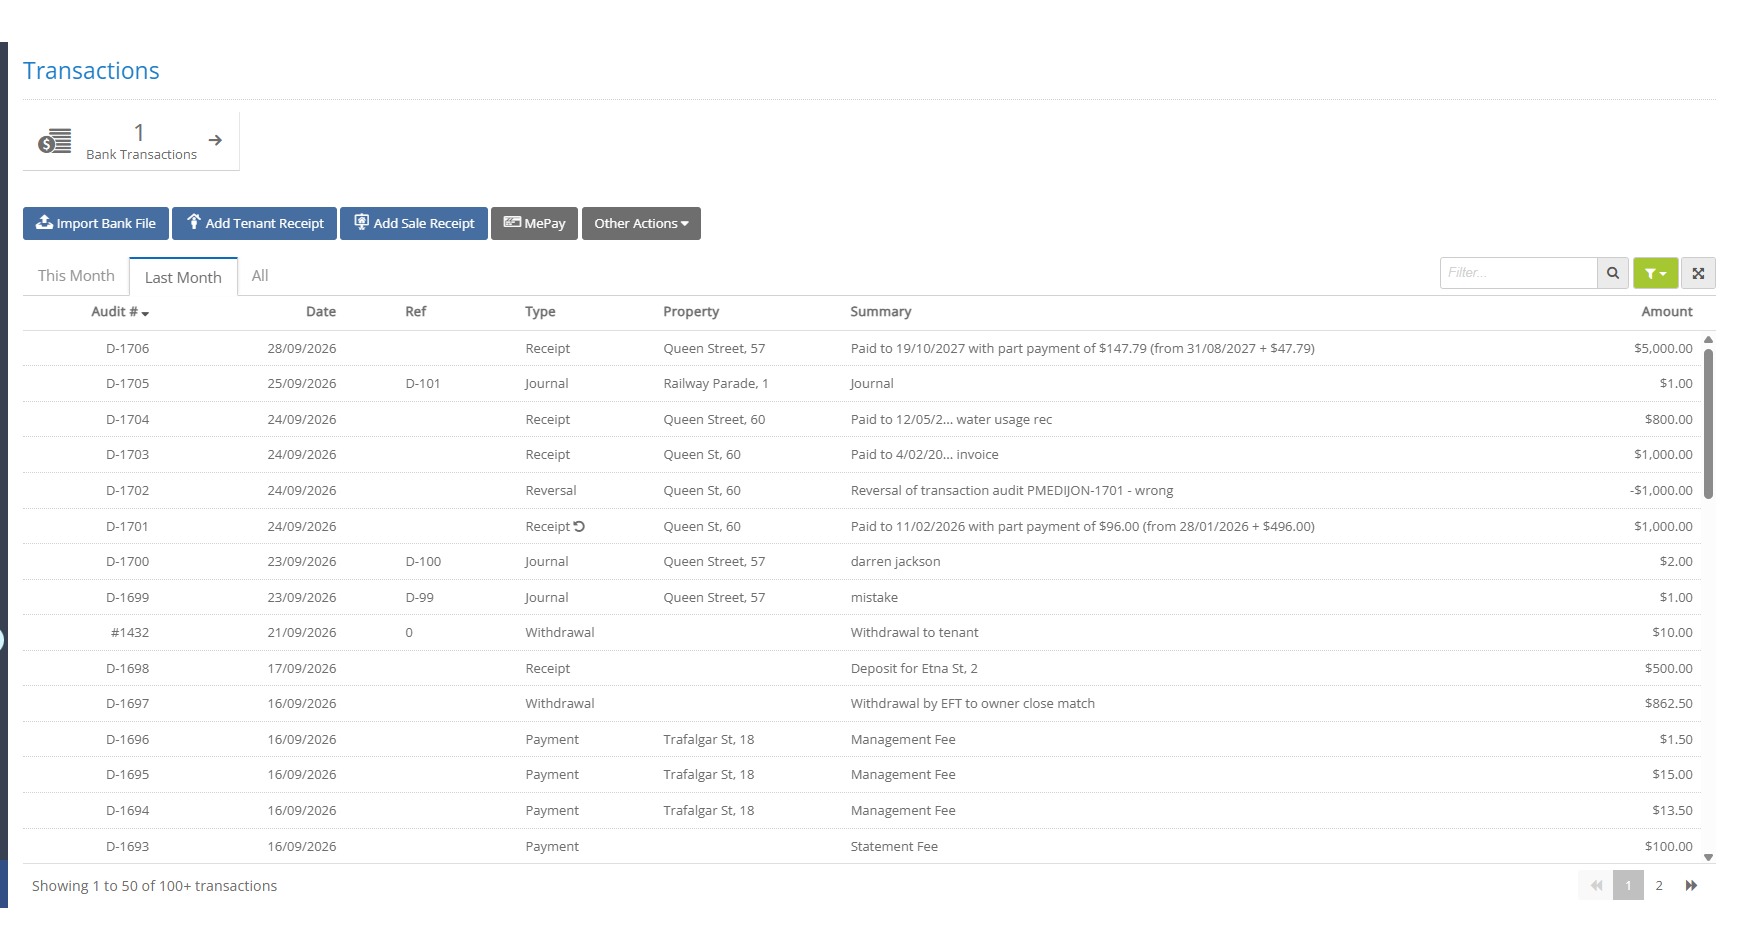Click 'Deposit for Etna St, 2' summary
Screen dimensions: 1738x951
tap(914, 669)
